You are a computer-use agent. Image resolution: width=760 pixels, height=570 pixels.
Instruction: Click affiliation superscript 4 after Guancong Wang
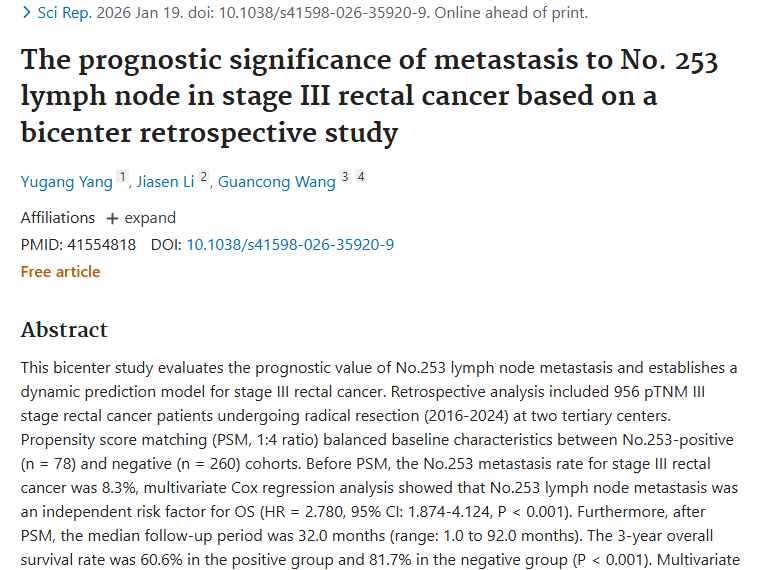click(x=361, y=177)
